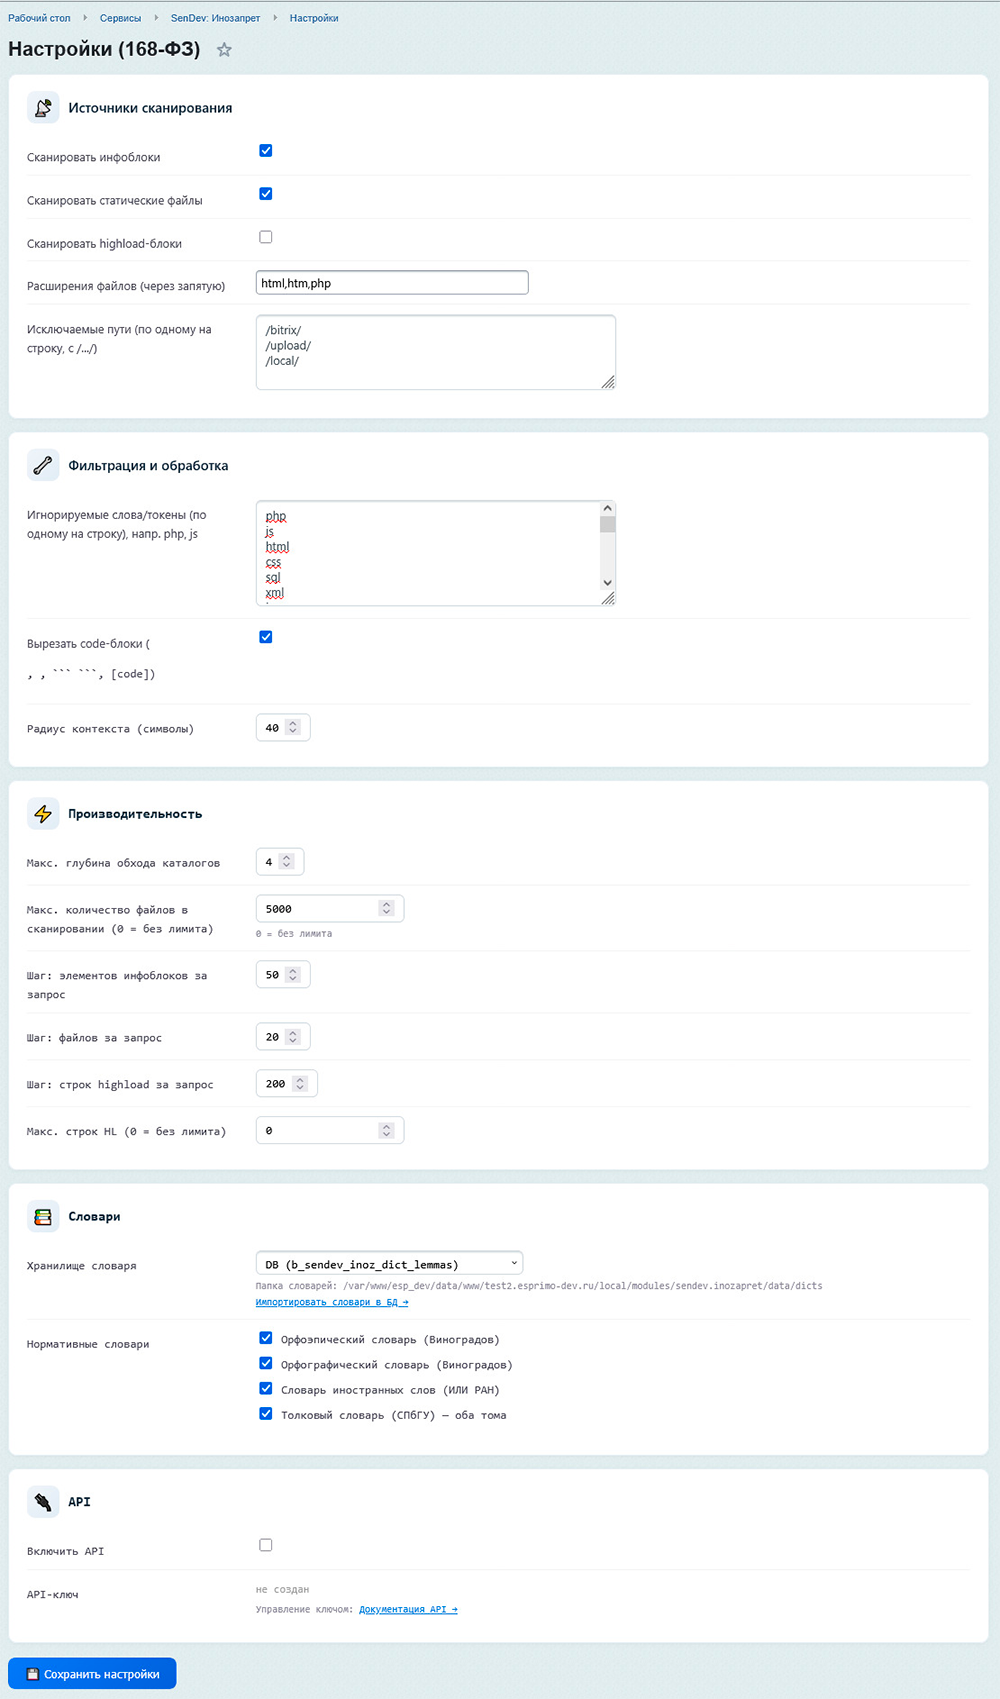The image size is (1000, 1699).
Task: Click the plug icon in API section
Action: point(43,1502)
